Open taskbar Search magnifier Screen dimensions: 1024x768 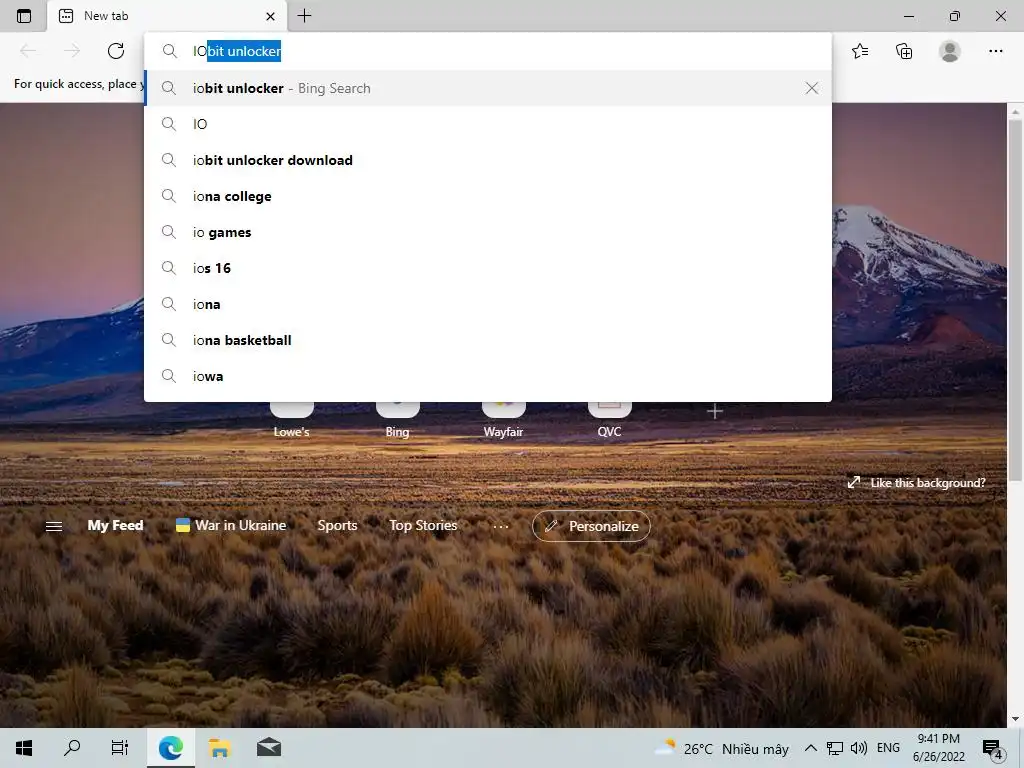[x=72, y=748]
